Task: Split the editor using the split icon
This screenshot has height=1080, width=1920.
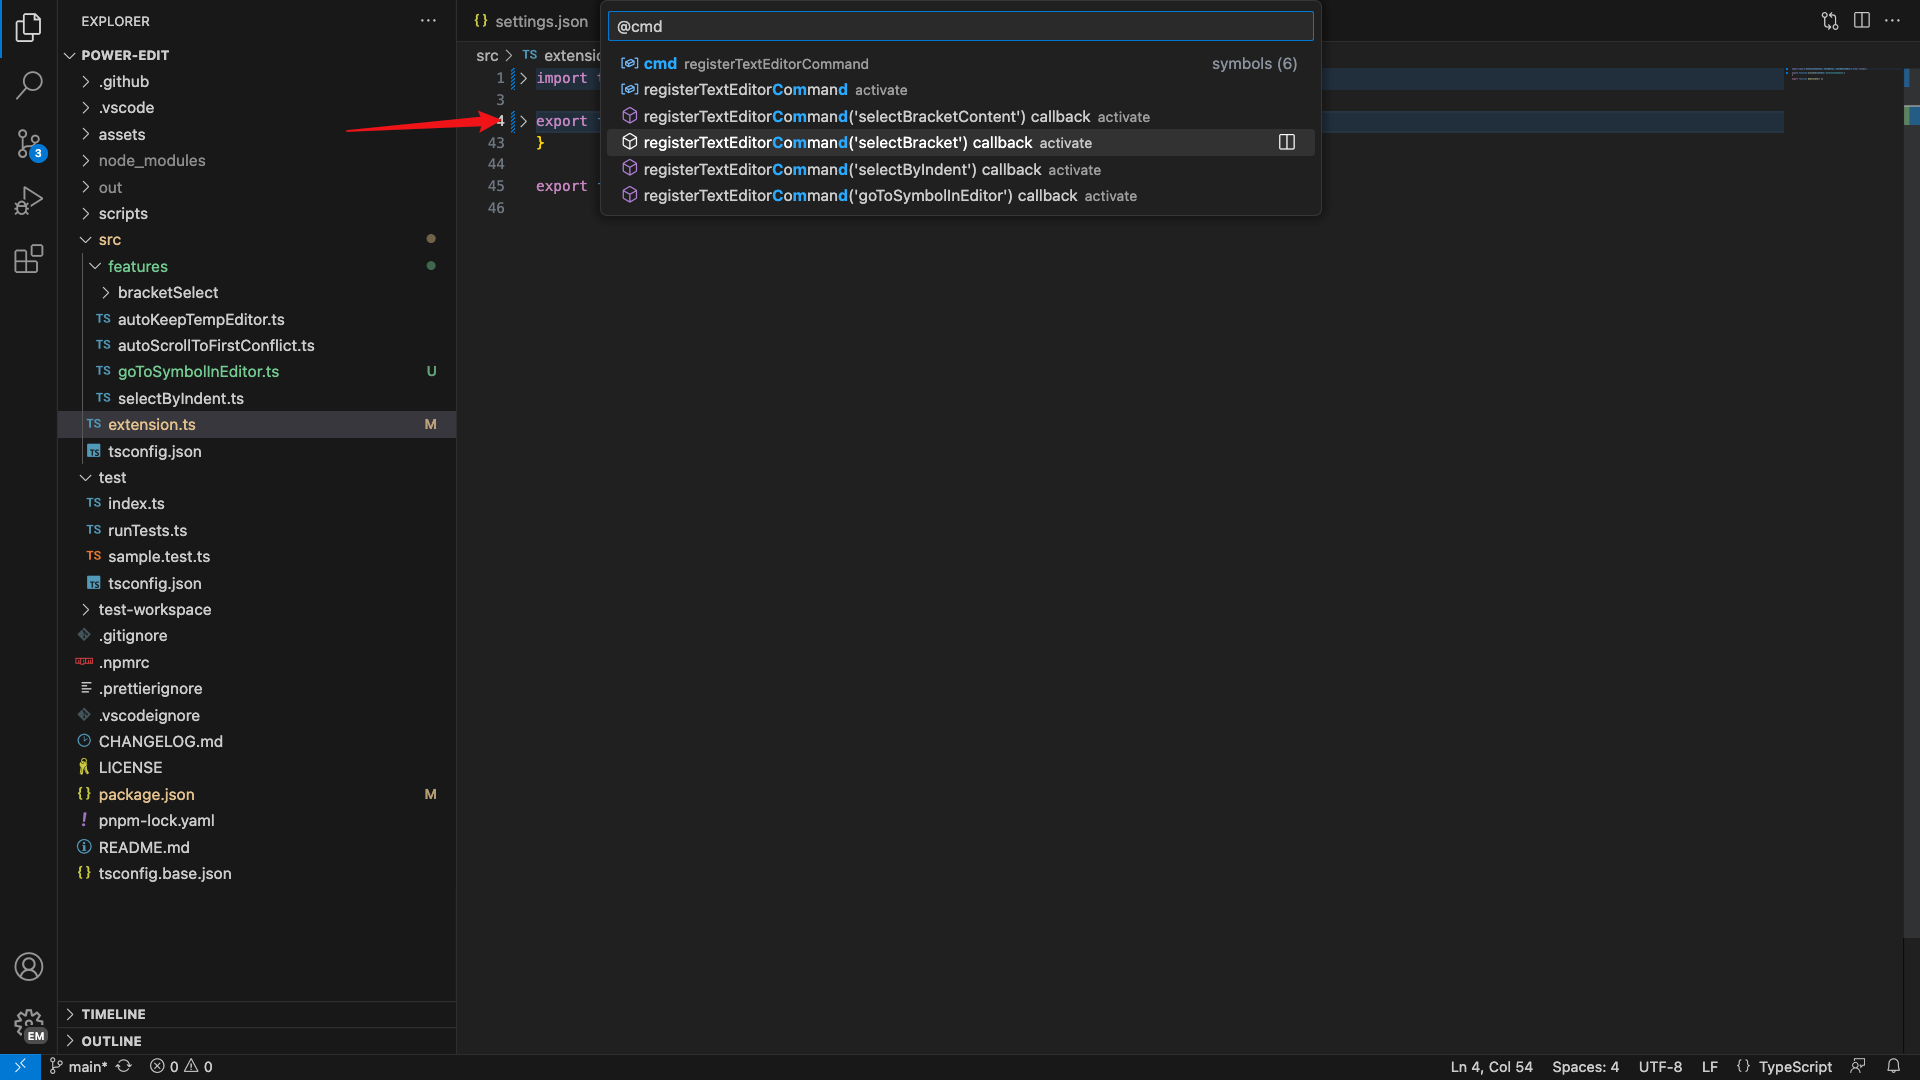Action: pos(1862,20)
